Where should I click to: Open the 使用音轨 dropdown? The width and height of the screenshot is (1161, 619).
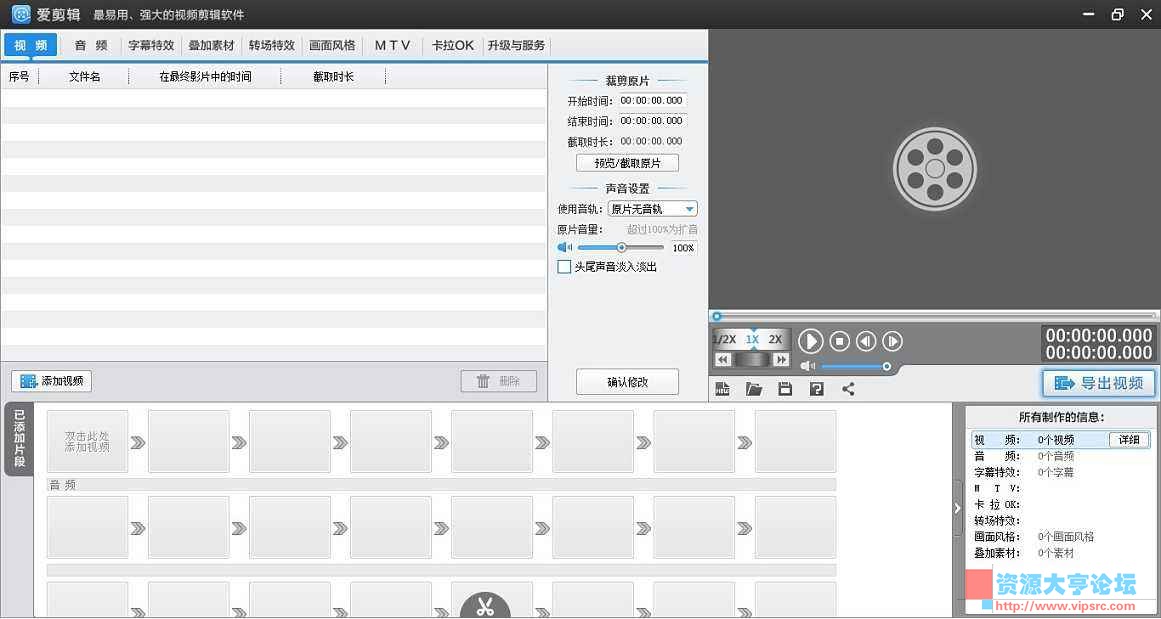[652, 209]
